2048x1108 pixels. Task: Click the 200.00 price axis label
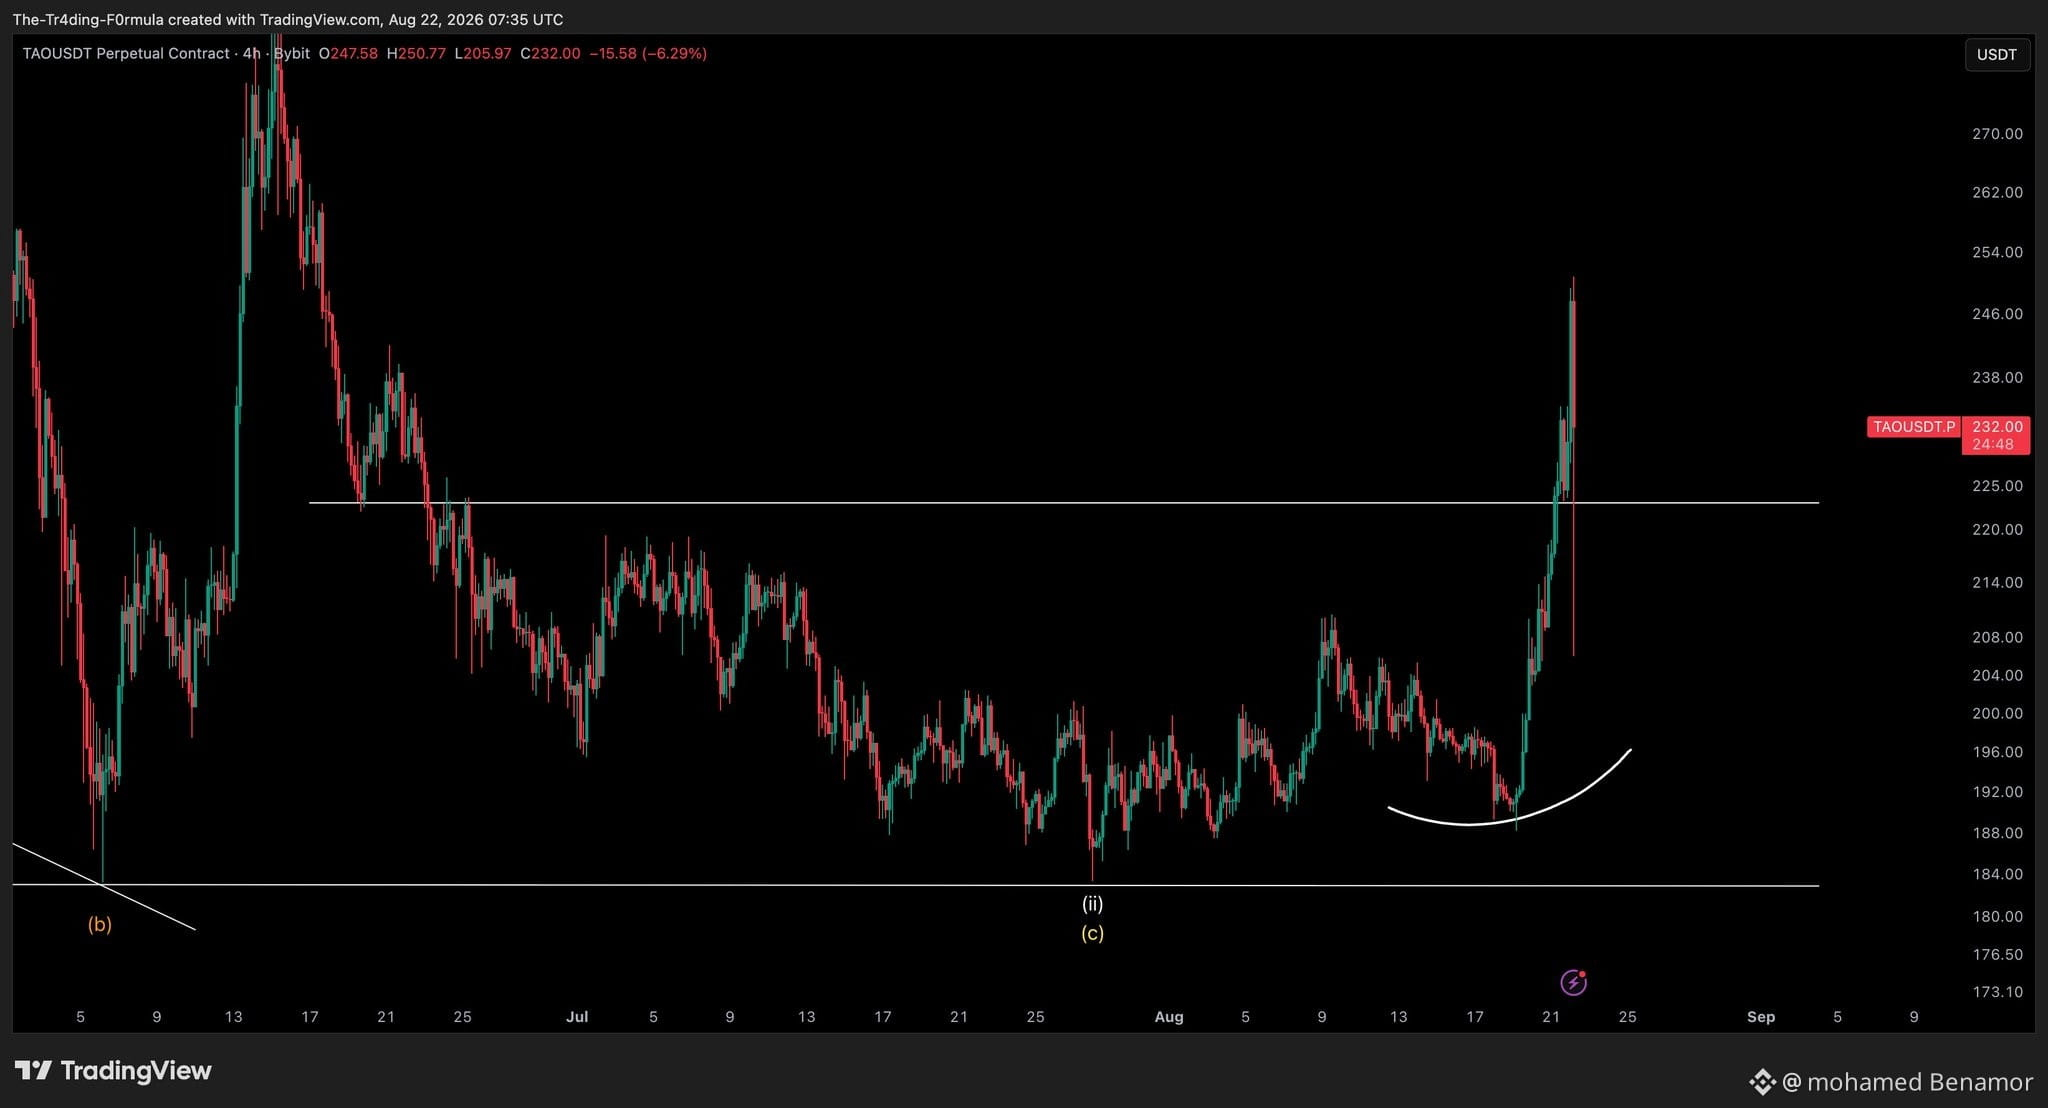(x=1997, y=714)
